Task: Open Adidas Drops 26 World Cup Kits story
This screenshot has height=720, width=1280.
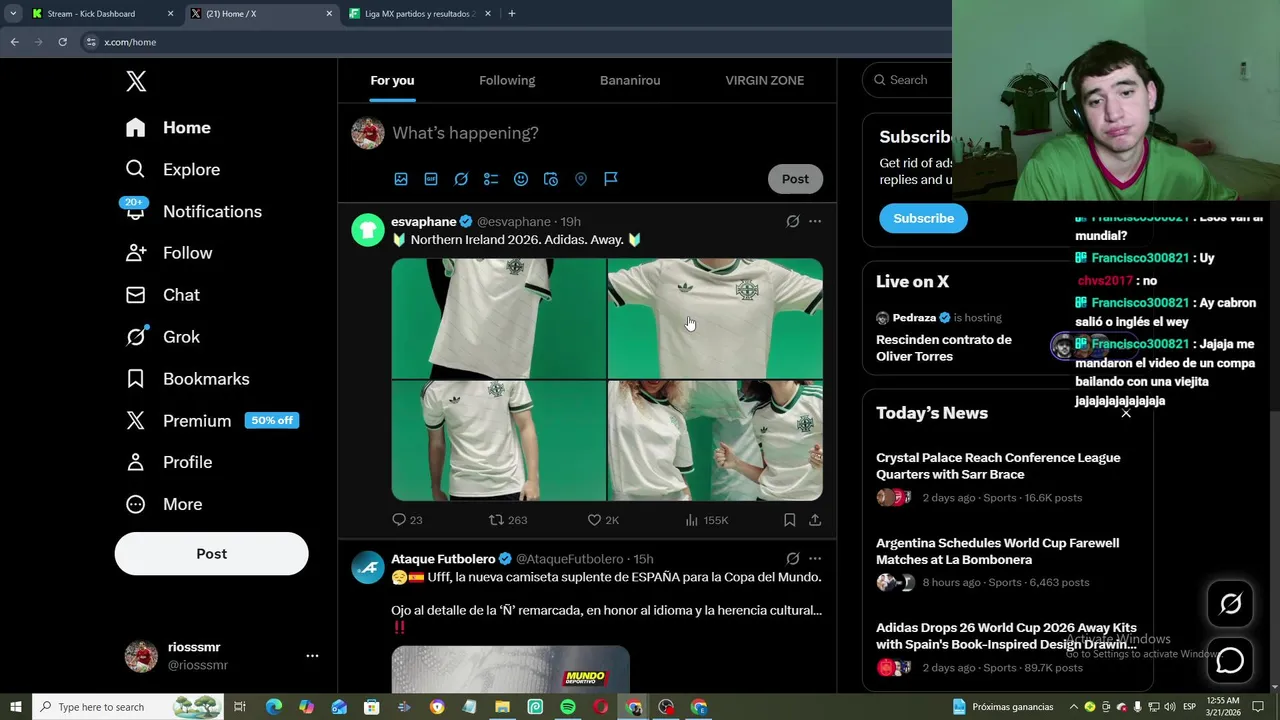Action: 1007,647
